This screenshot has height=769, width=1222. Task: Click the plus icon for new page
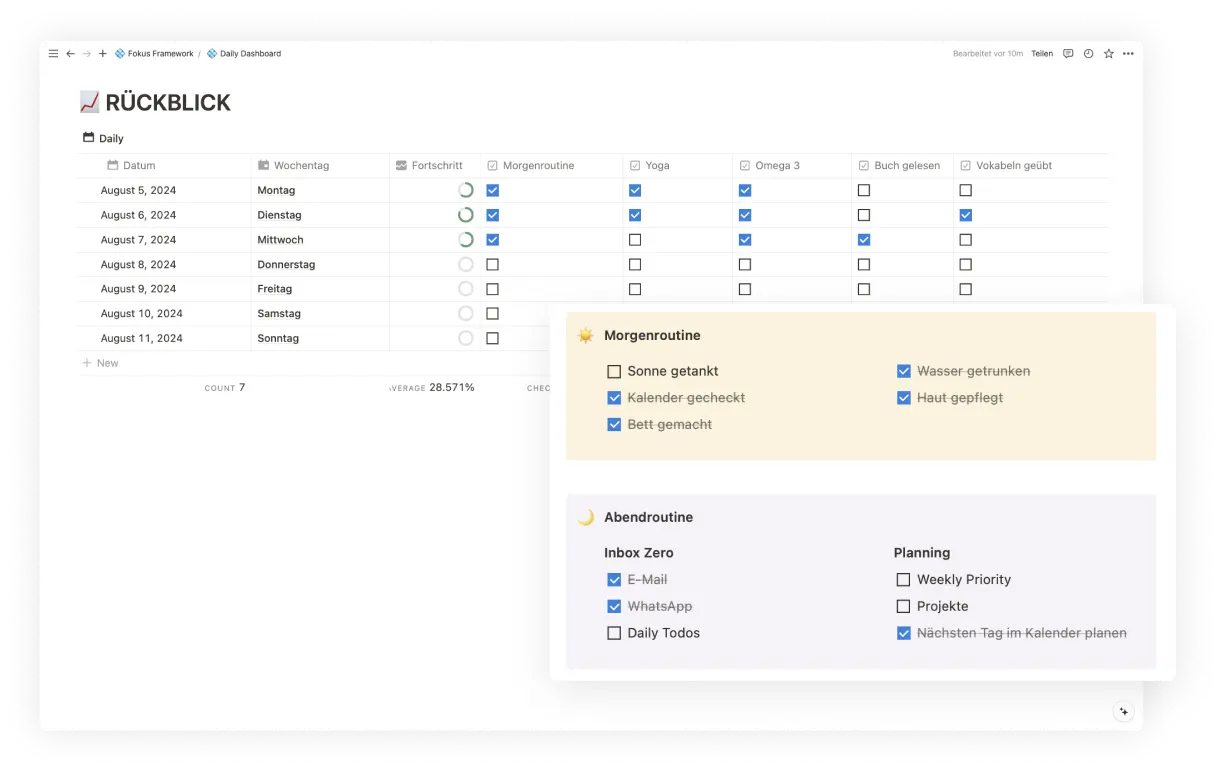click(102, 54)
